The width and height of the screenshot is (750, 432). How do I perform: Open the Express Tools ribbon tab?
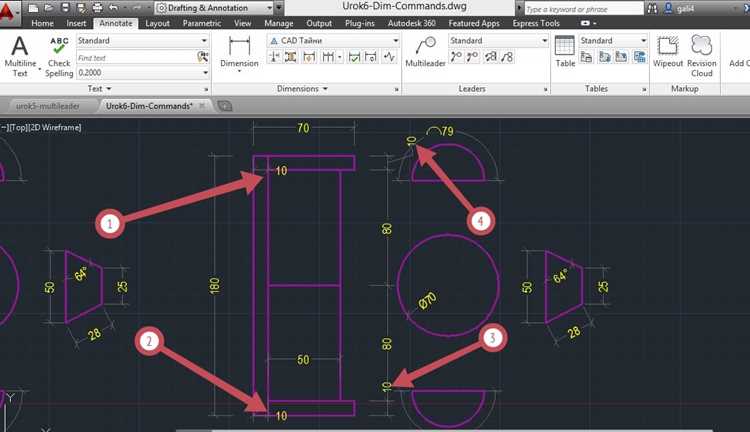(536, 23)
